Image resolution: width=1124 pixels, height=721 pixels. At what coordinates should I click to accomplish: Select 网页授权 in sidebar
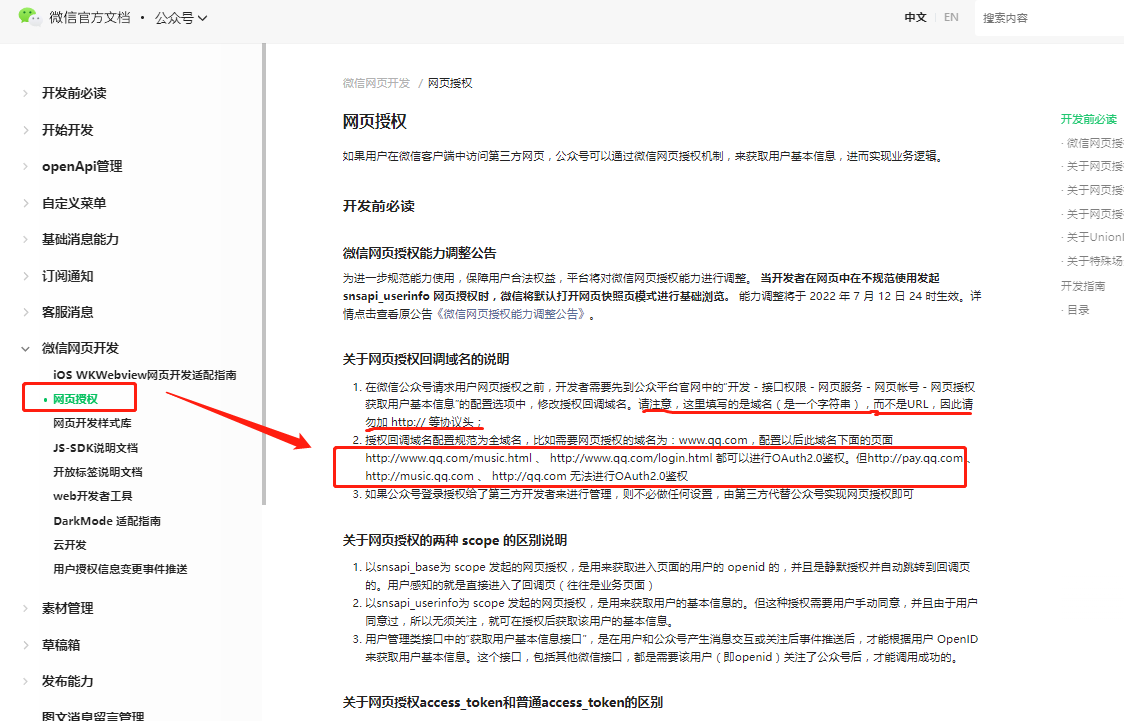click(75, 399)
